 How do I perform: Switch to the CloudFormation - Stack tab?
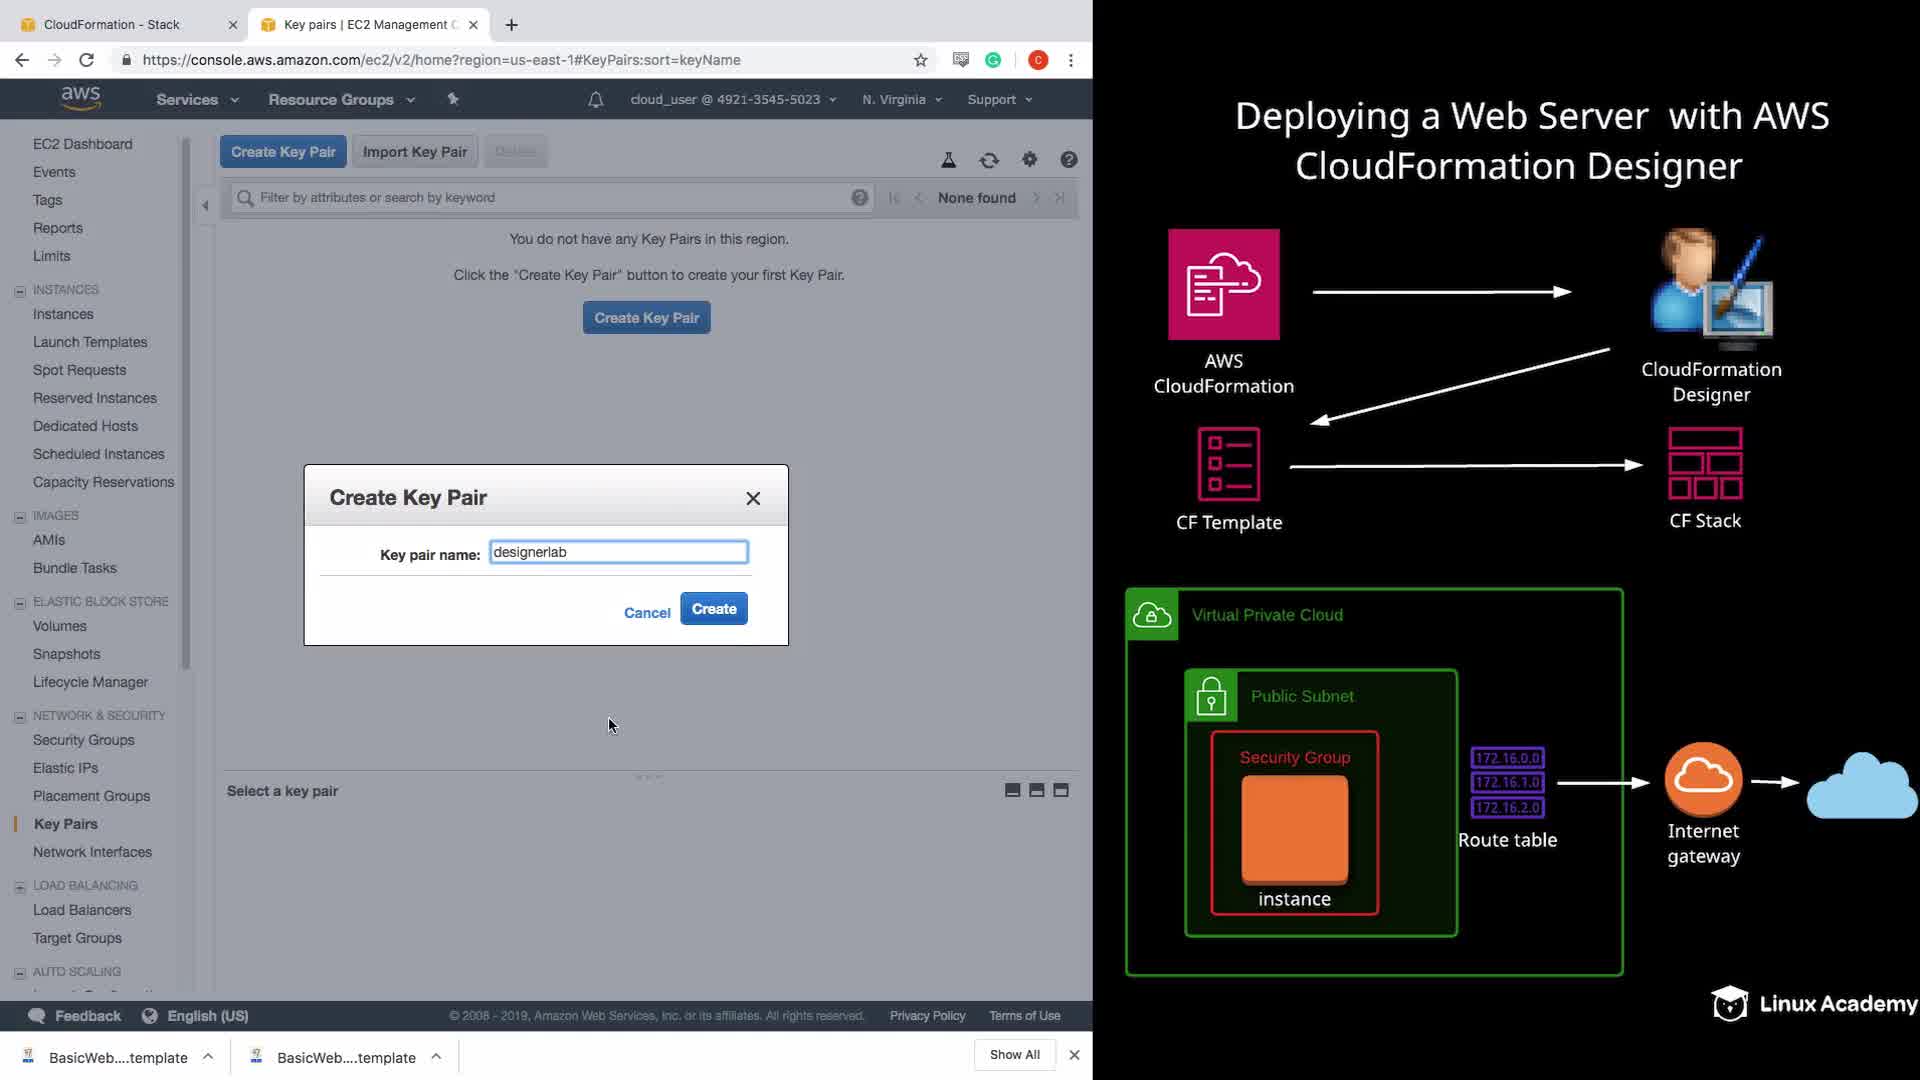[112, 24]
